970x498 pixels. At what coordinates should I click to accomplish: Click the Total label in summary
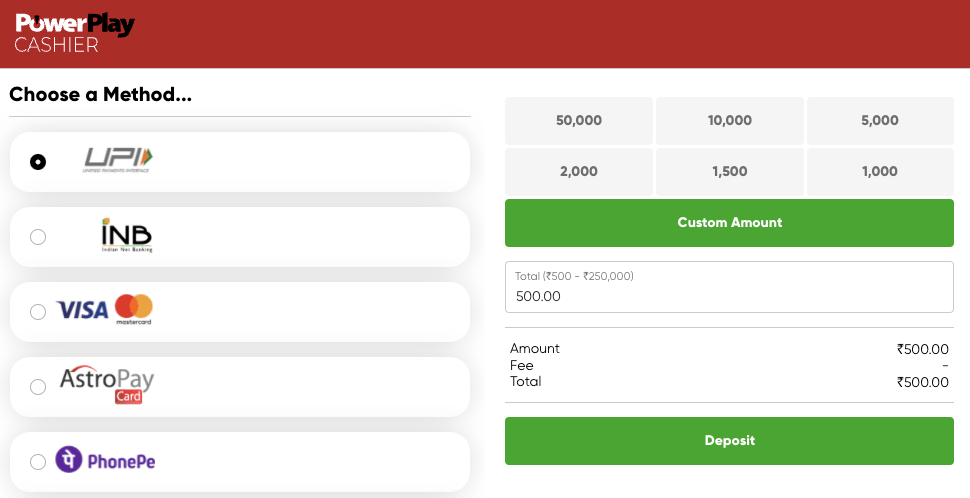click(525, 381)
